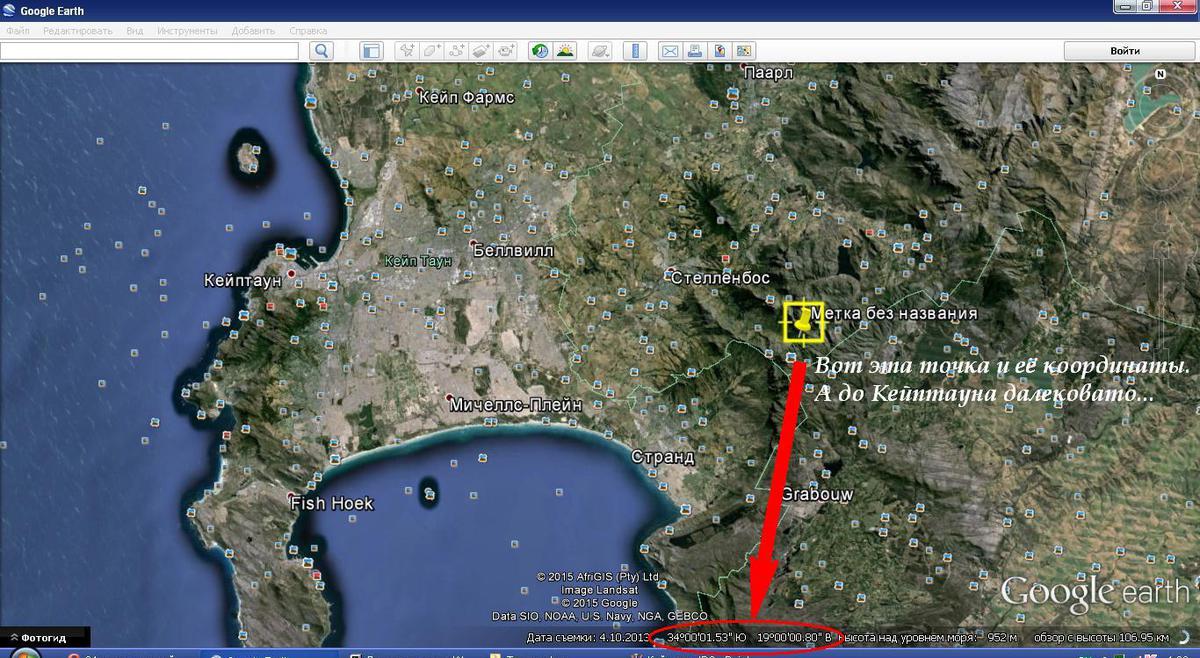This screenshot has height=658, width=1200.
Task: Click the search magnifier button
Action: coord(321,50)
